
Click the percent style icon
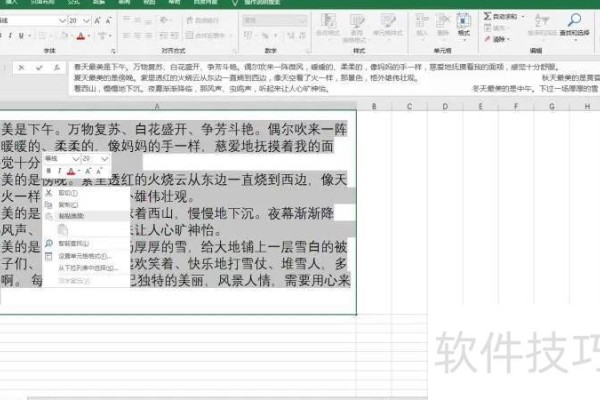coord(265,36)
